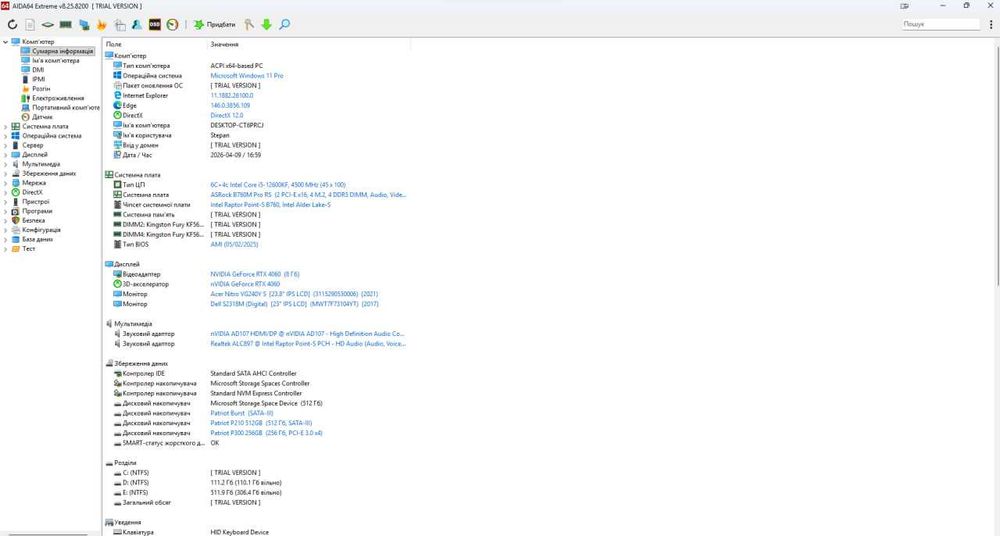This screenshot has width=1000, height=536.
Task: Open the Датчик sensor tree entry
Action: click(x=42, y=117)
